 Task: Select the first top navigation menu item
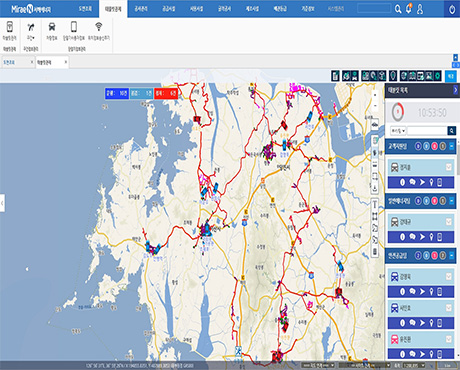pyautogui.click(x=85, y=9)
